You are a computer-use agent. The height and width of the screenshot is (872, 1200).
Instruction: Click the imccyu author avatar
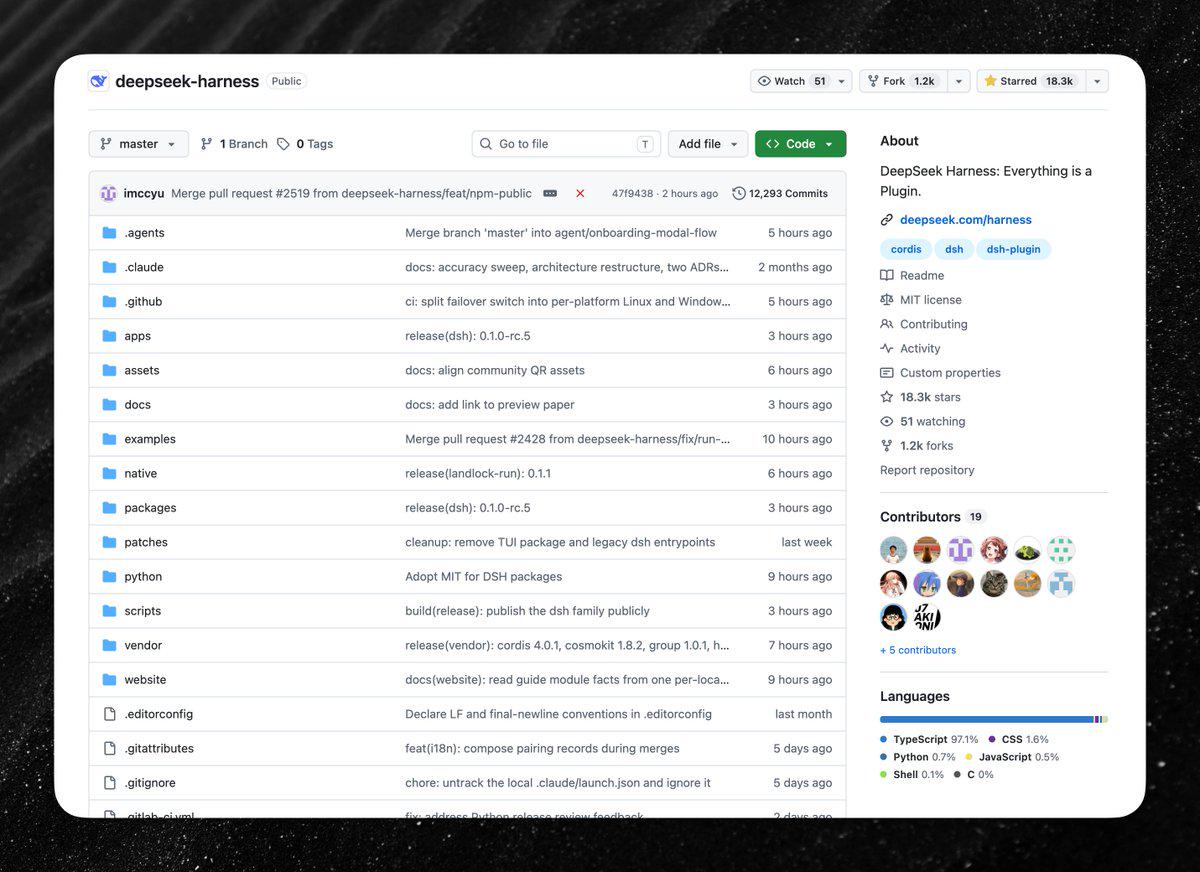108,193
